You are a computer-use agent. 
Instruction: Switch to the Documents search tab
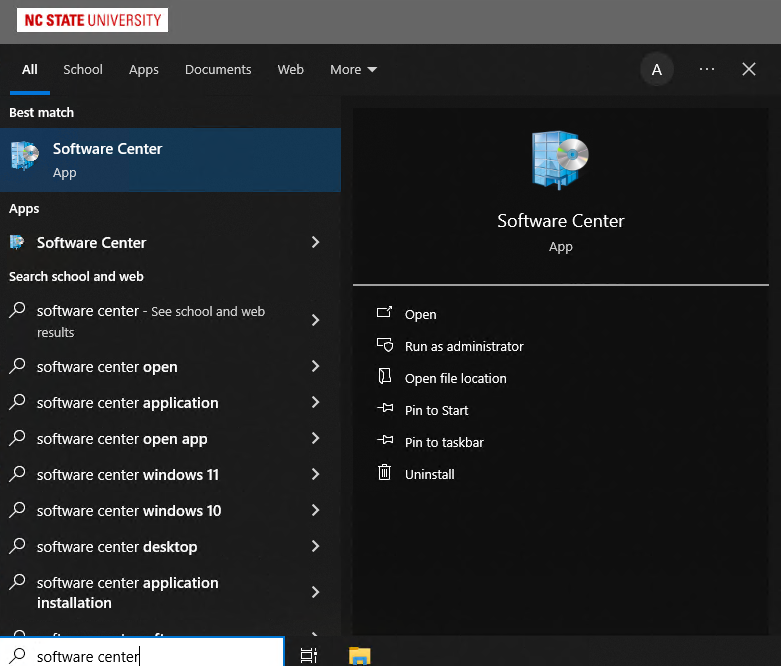coord(218,69)
